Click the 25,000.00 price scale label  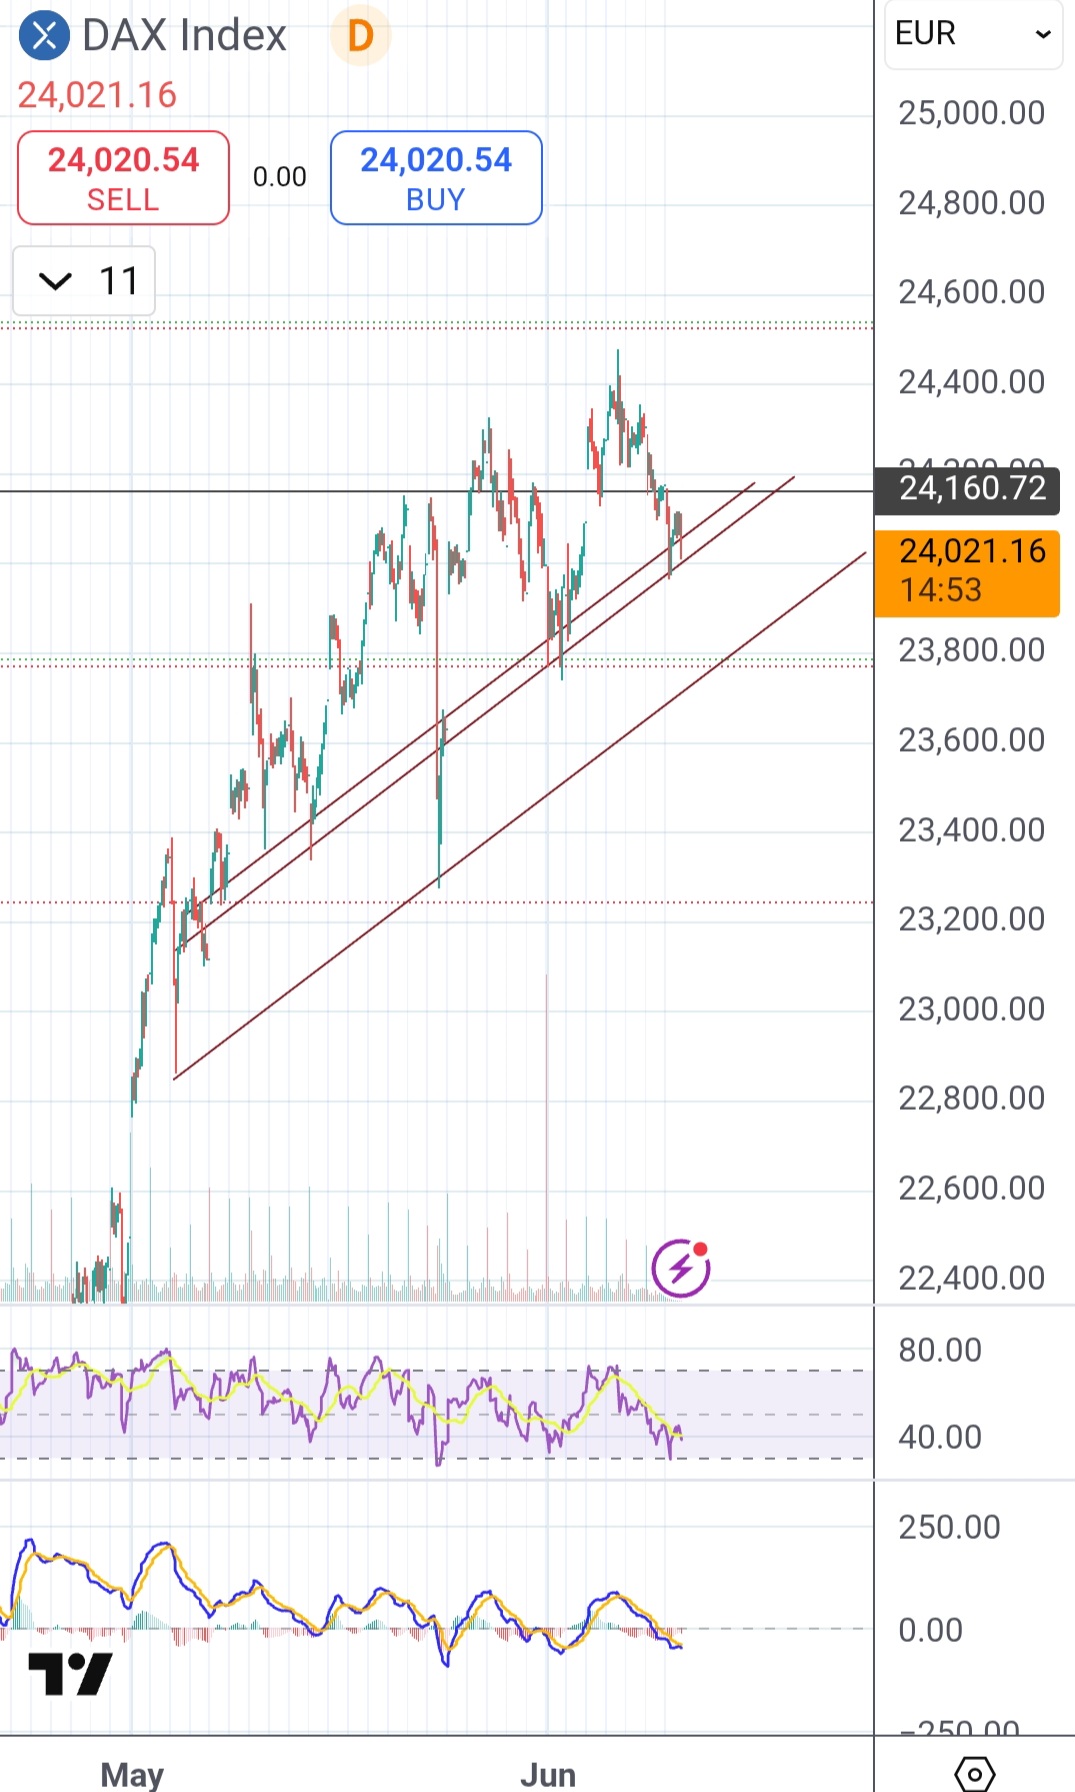point(972,113)
